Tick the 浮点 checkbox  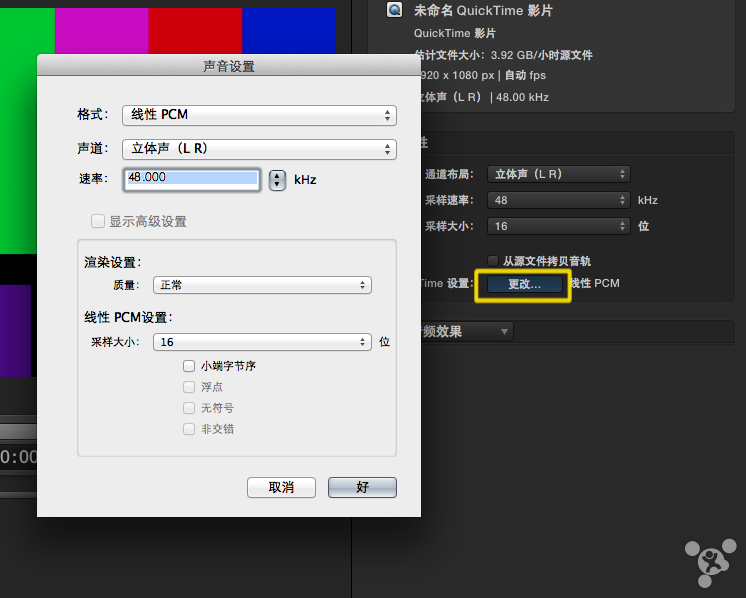189,387
